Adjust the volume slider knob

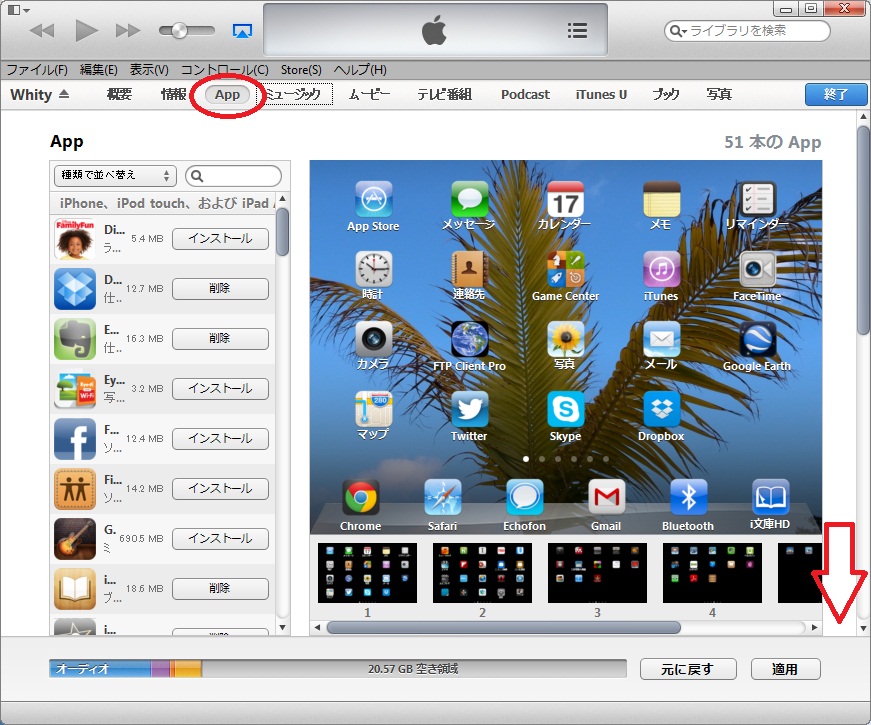click(x=179, y=31)
